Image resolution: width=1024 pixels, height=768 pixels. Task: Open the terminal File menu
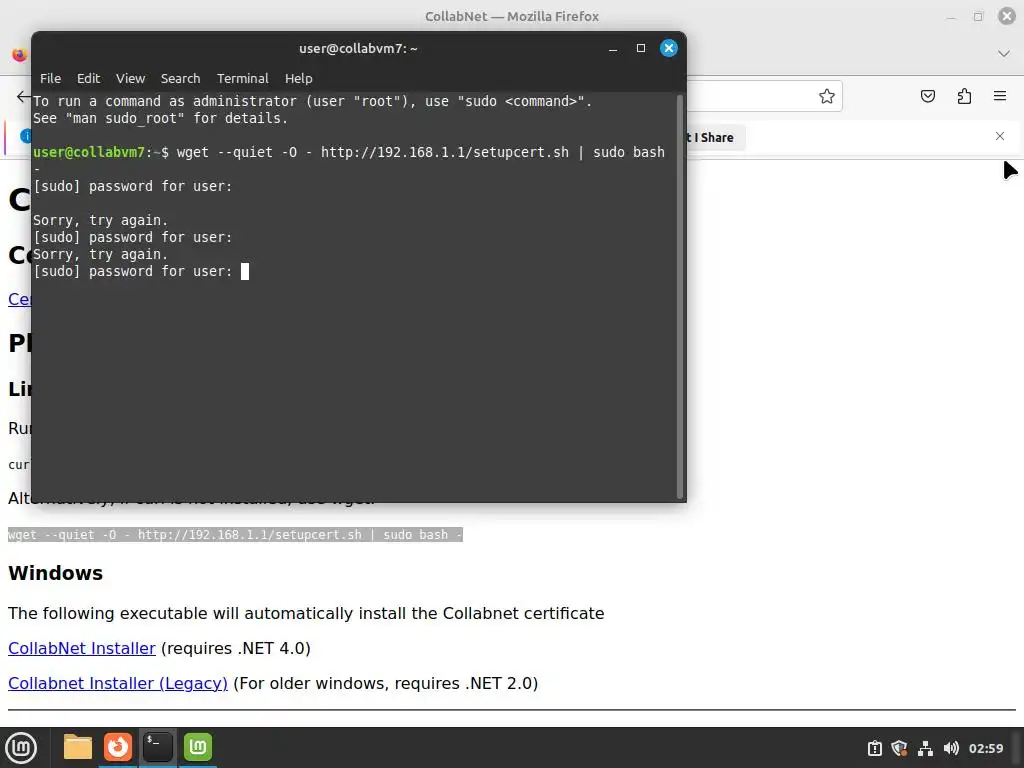[50, 78]
